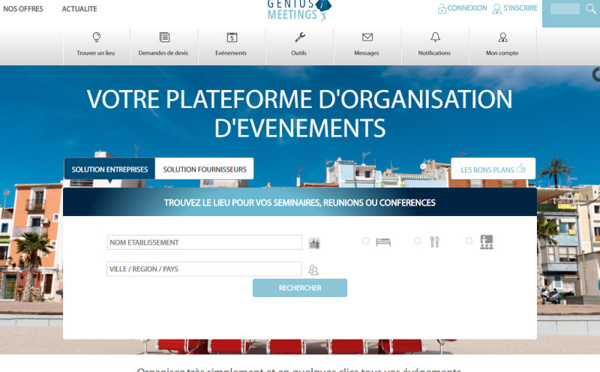The image size is (600, 372).
Task: Switch to Solution Entreprises tab
Action: click(109, 169)
